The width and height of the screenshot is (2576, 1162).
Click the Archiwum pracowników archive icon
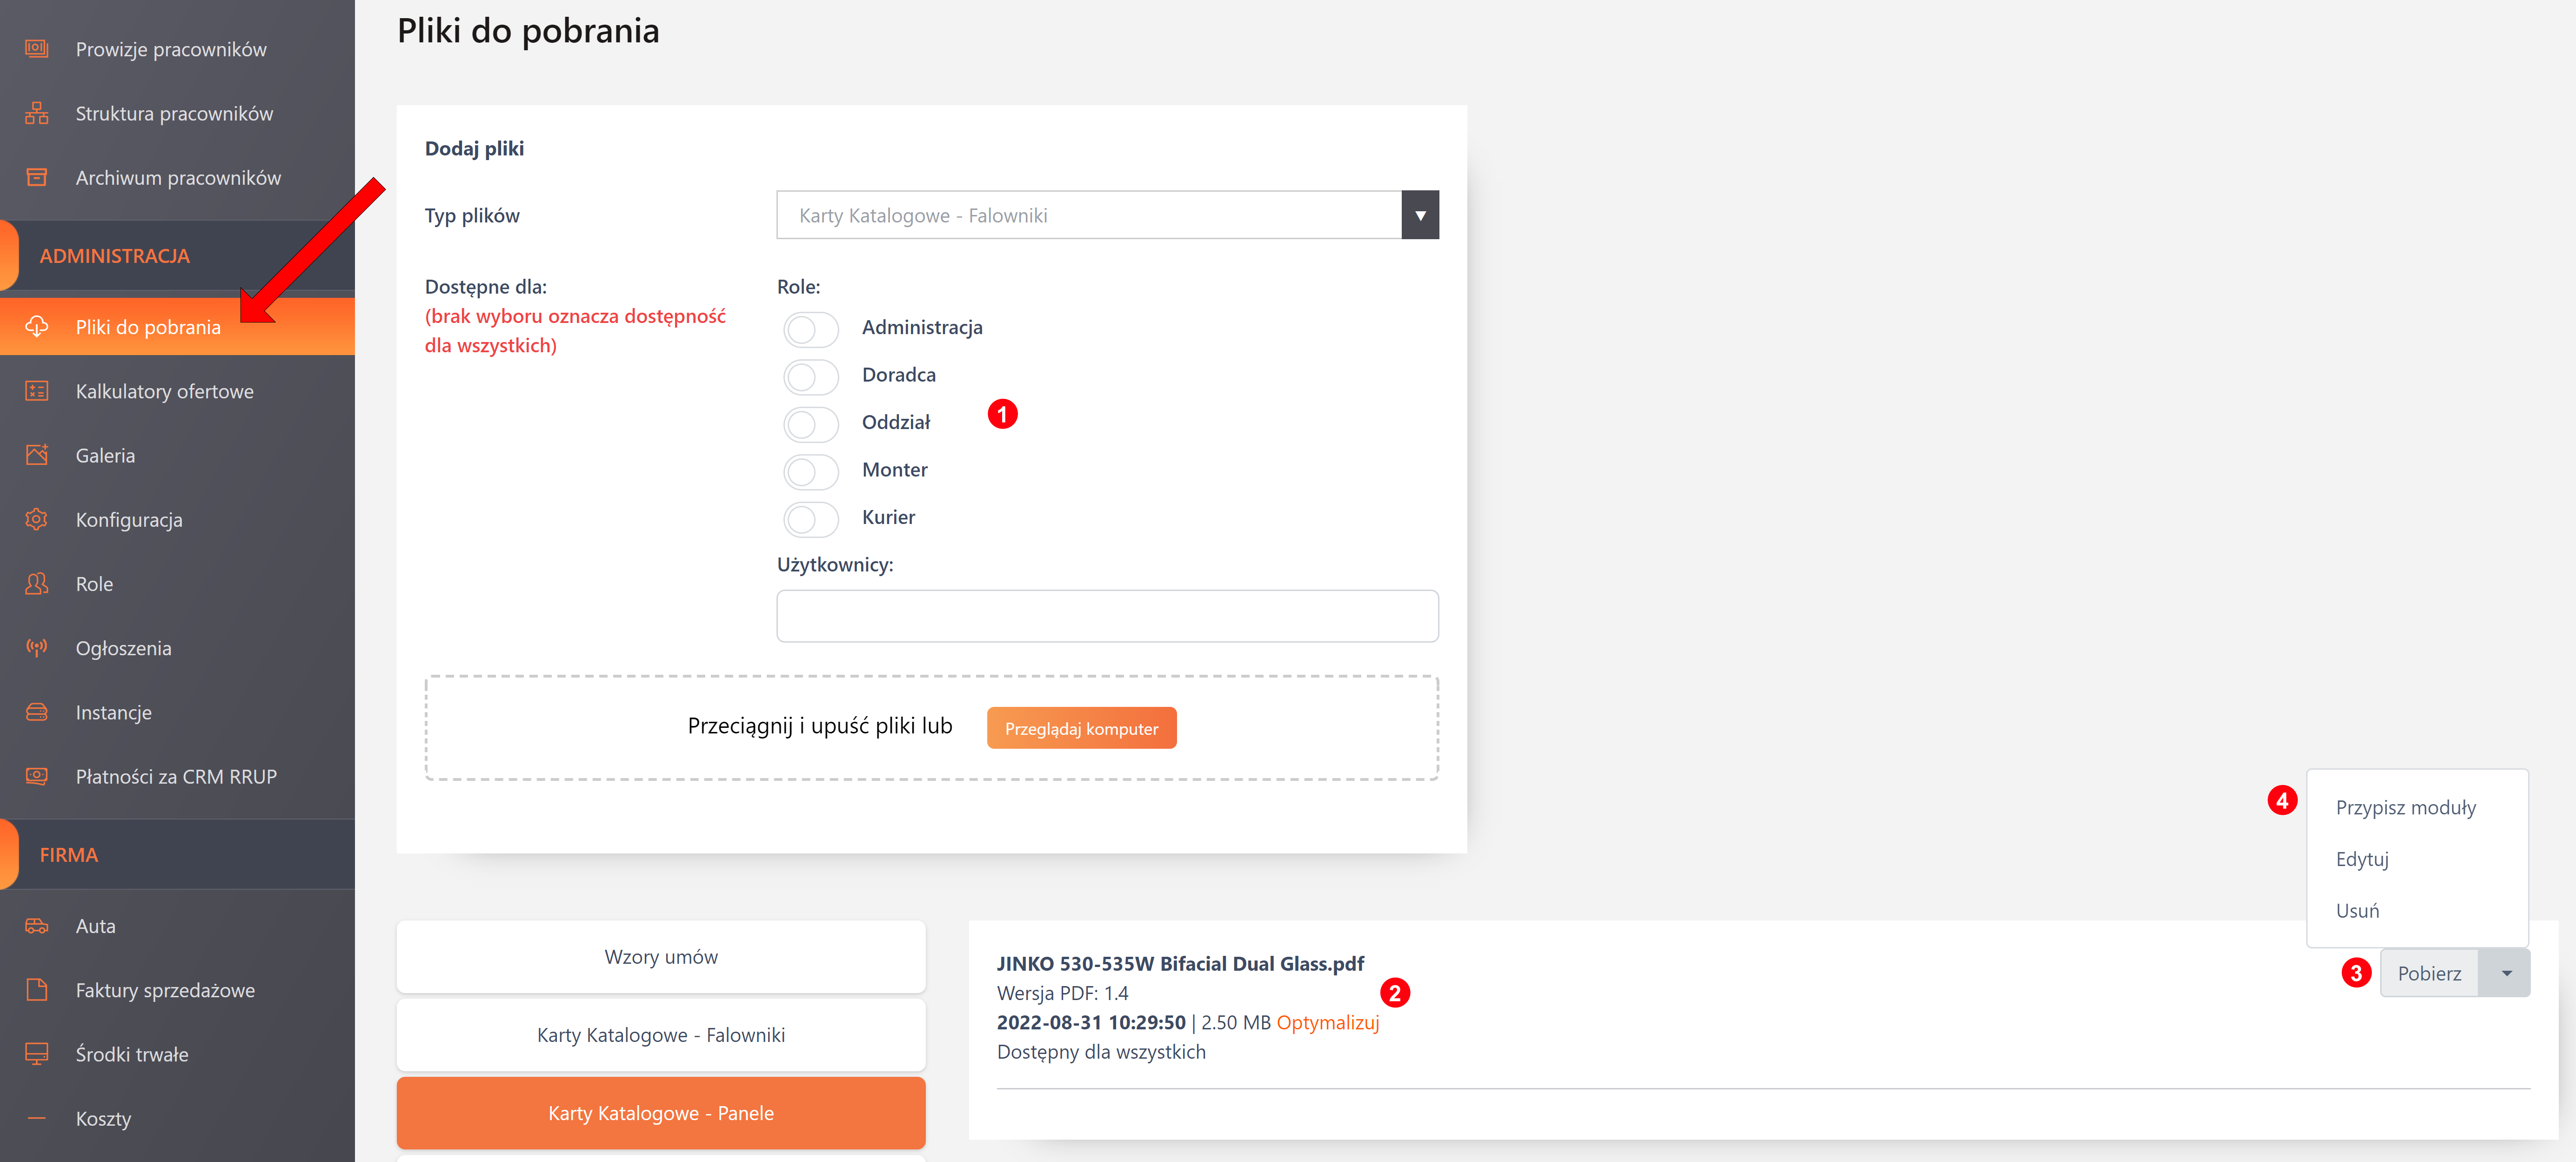pos(37,177)
